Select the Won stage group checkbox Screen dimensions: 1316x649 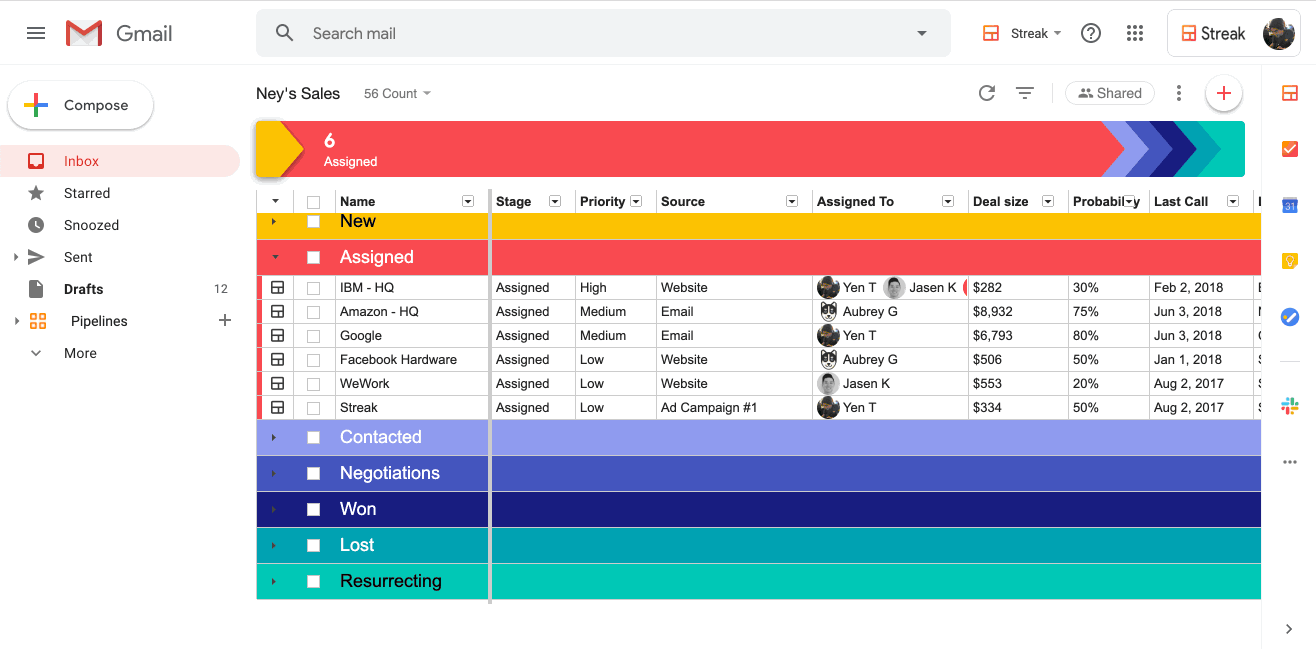313,509
